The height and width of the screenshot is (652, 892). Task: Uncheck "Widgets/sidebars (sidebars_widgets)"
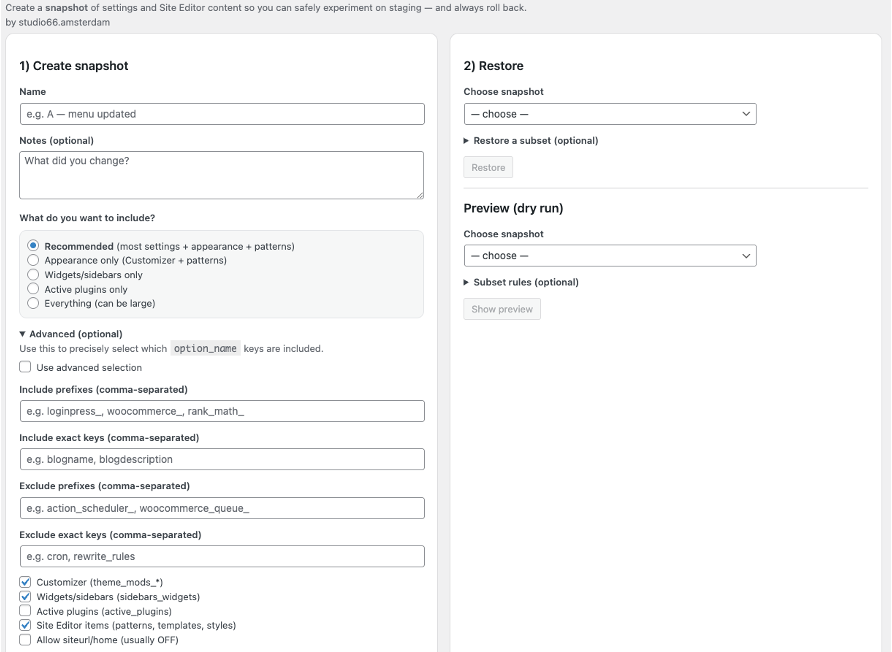click(24, 596)
